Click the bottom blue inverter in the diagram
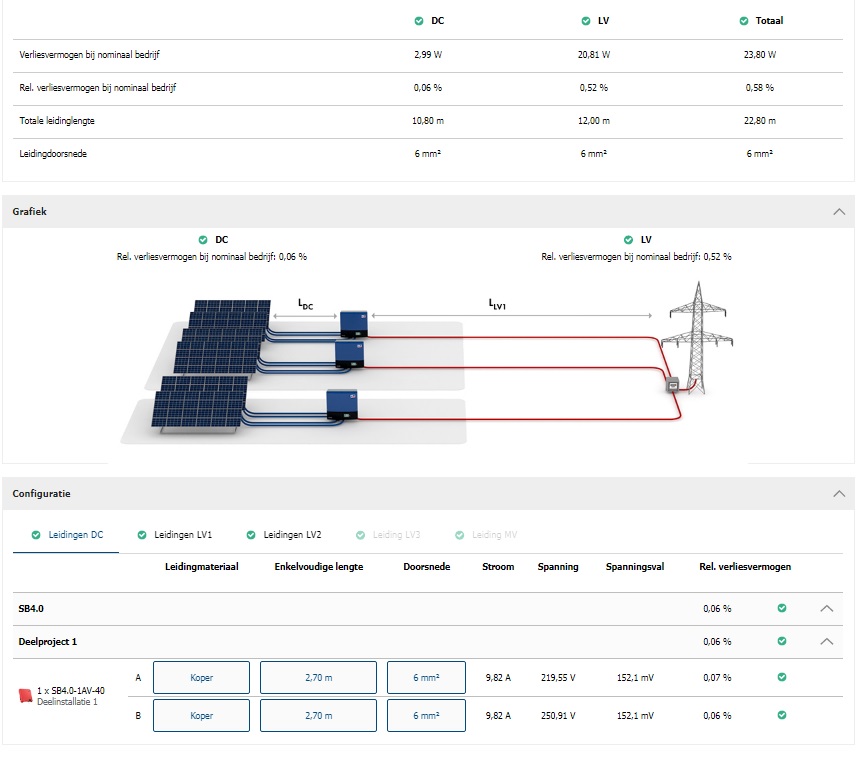 pyautogui.click(x=342, y=405)
